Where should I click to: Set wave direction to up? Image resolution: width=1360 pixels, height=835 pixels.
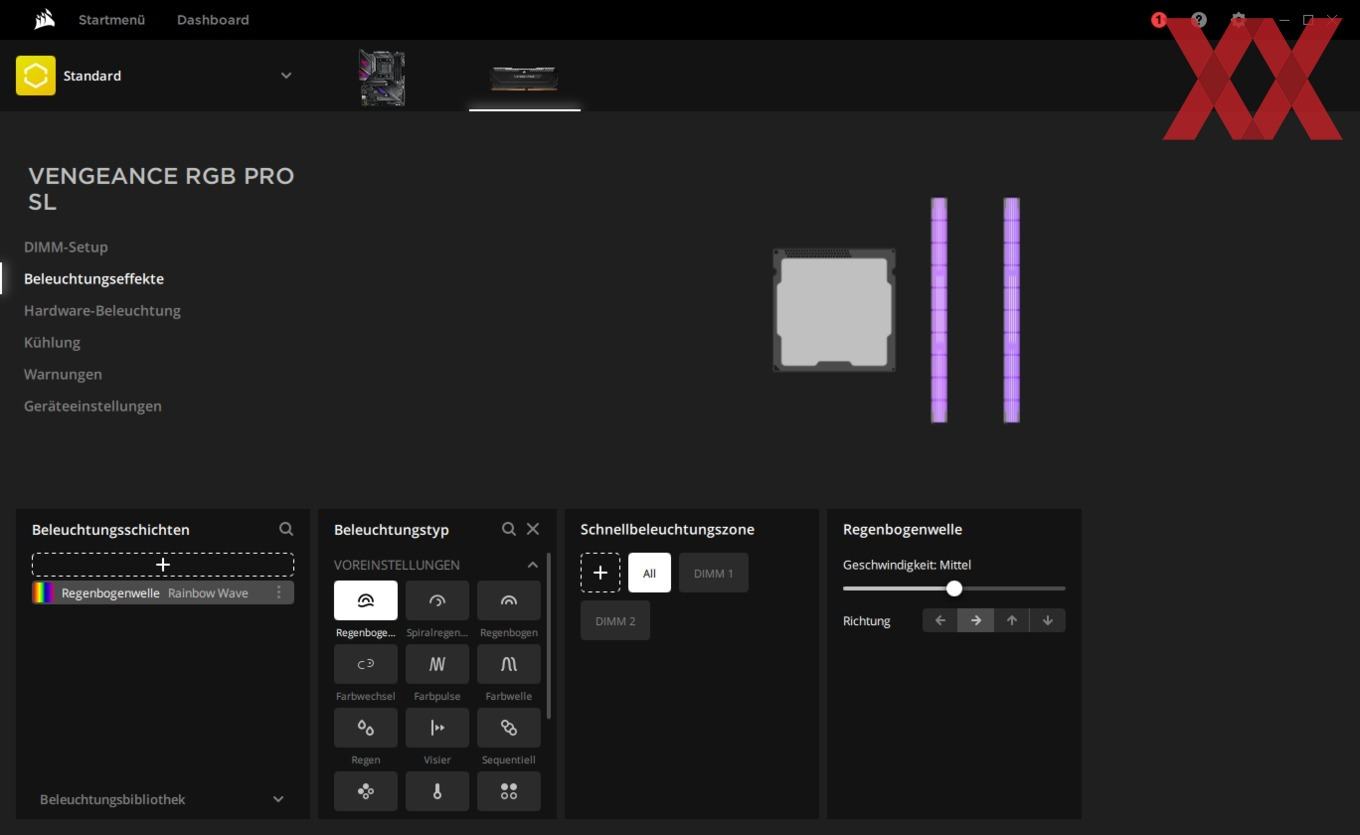[1012, 620]
